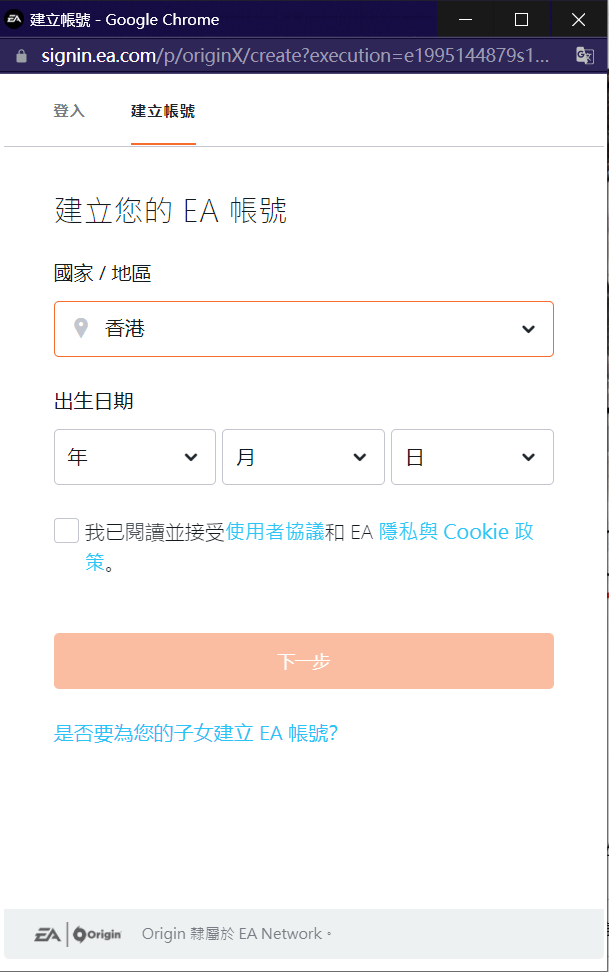This screenshot has height=972, width=609.
Task: Click the location pin icon in country field
Action: pyautogui.click(x=81, y=328)
